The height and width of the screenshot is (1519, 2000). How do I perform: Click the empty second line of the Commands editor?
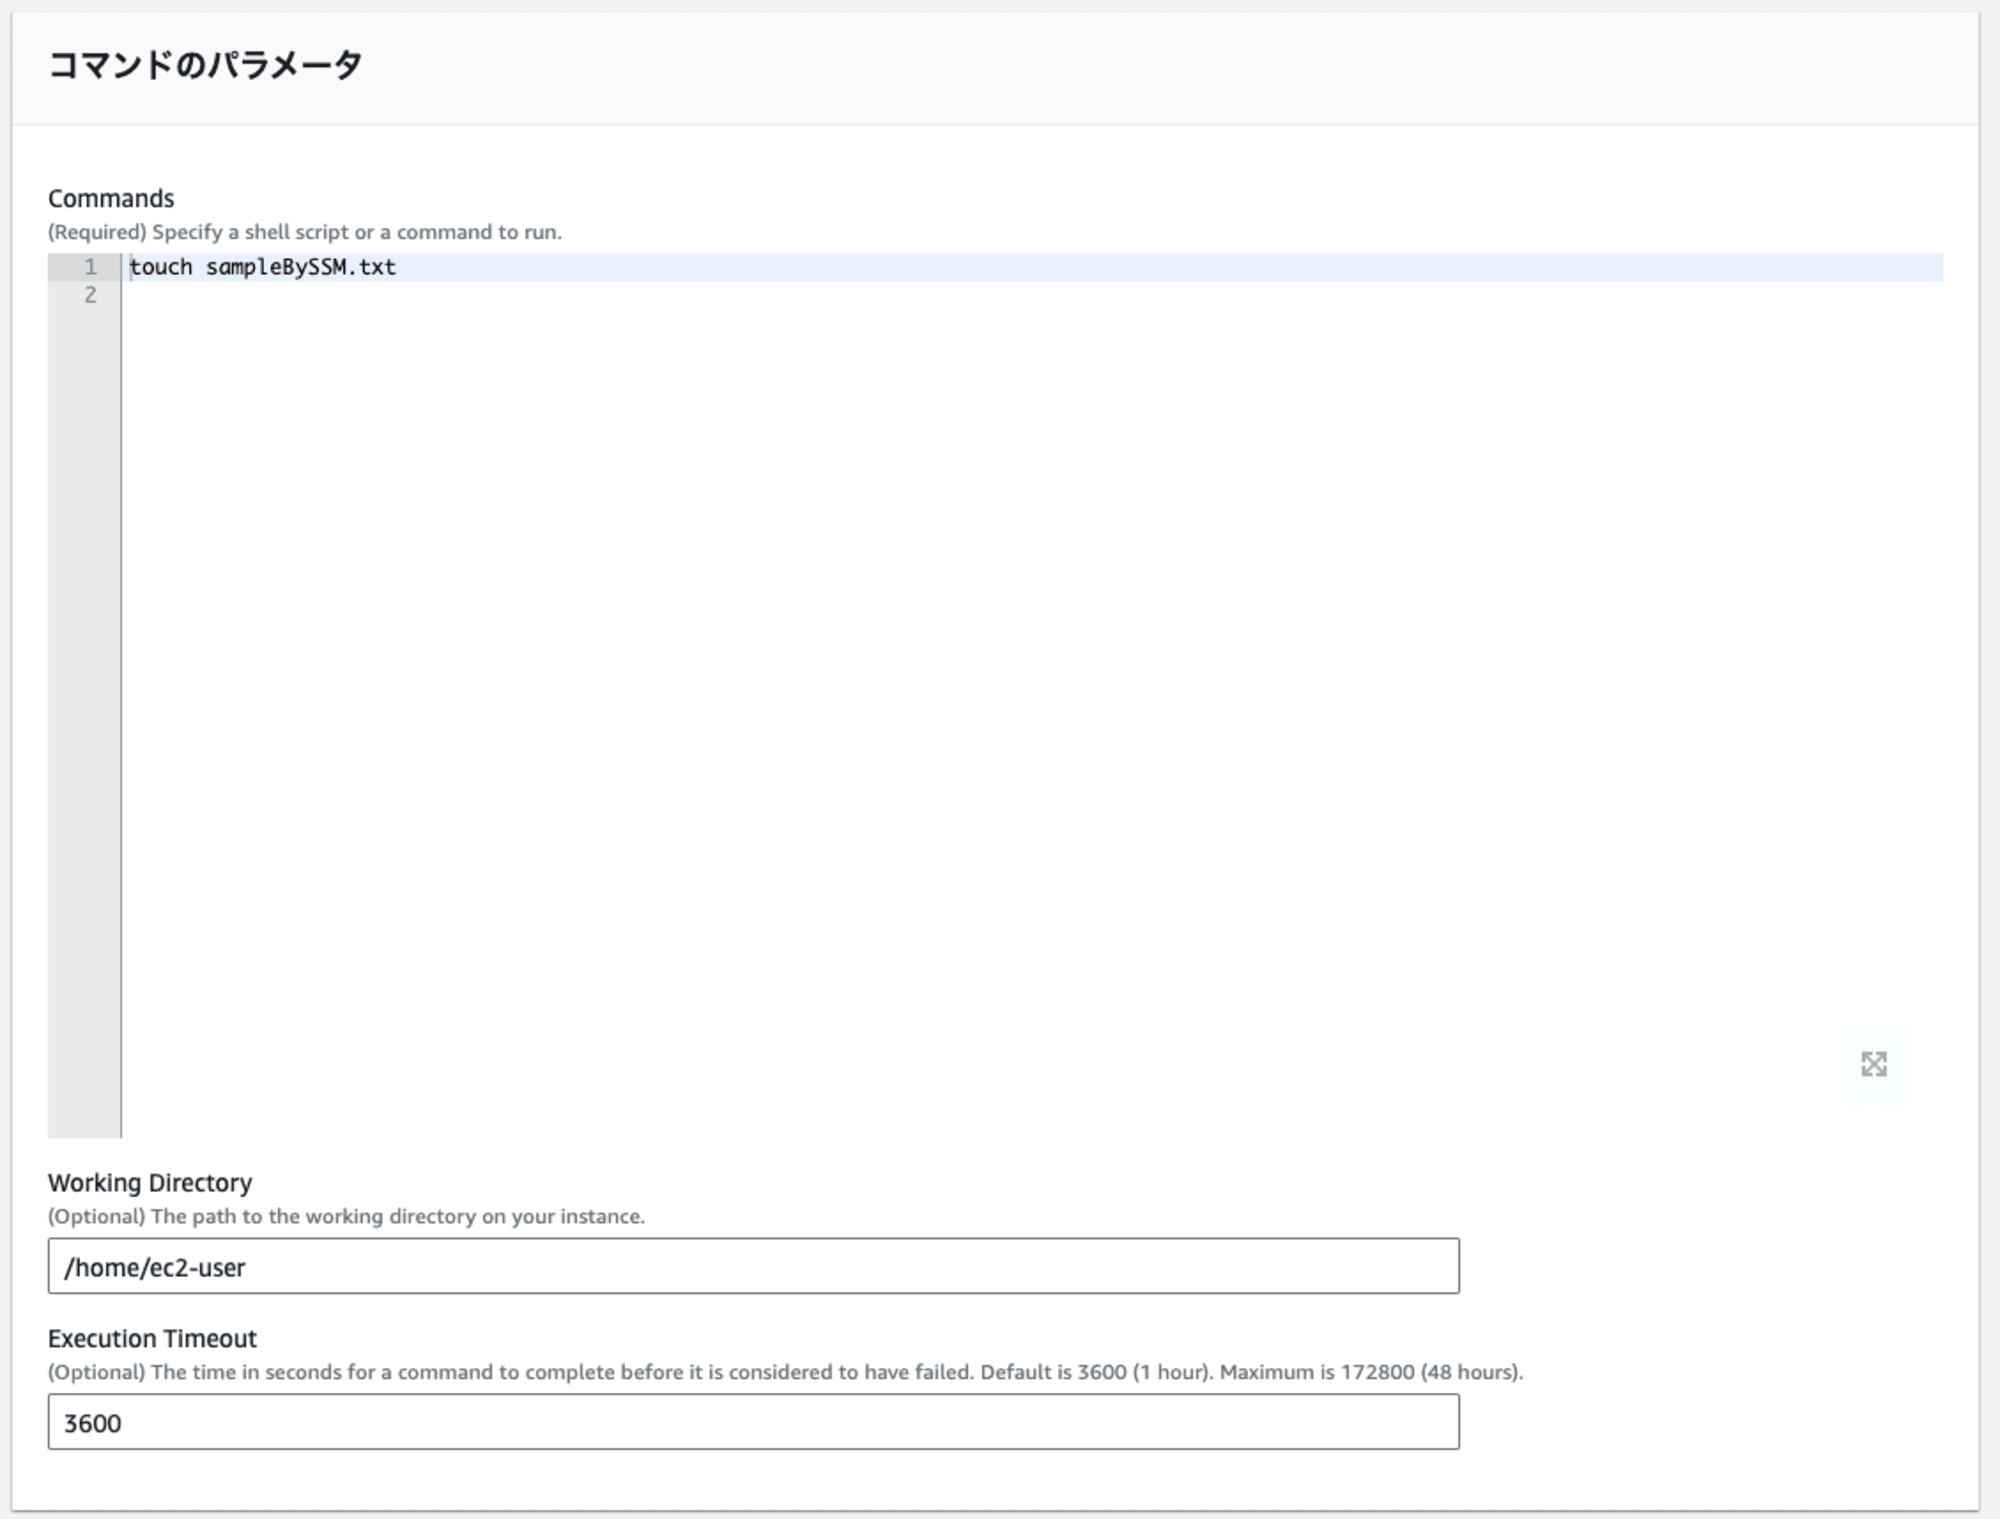(1032, 295)
